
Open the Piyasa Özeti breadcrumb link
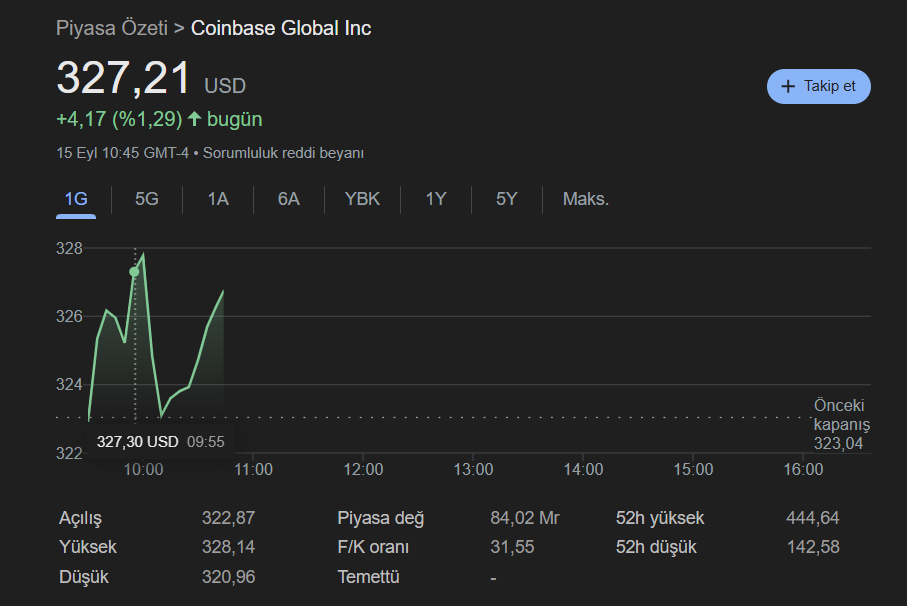click(111, 28)
